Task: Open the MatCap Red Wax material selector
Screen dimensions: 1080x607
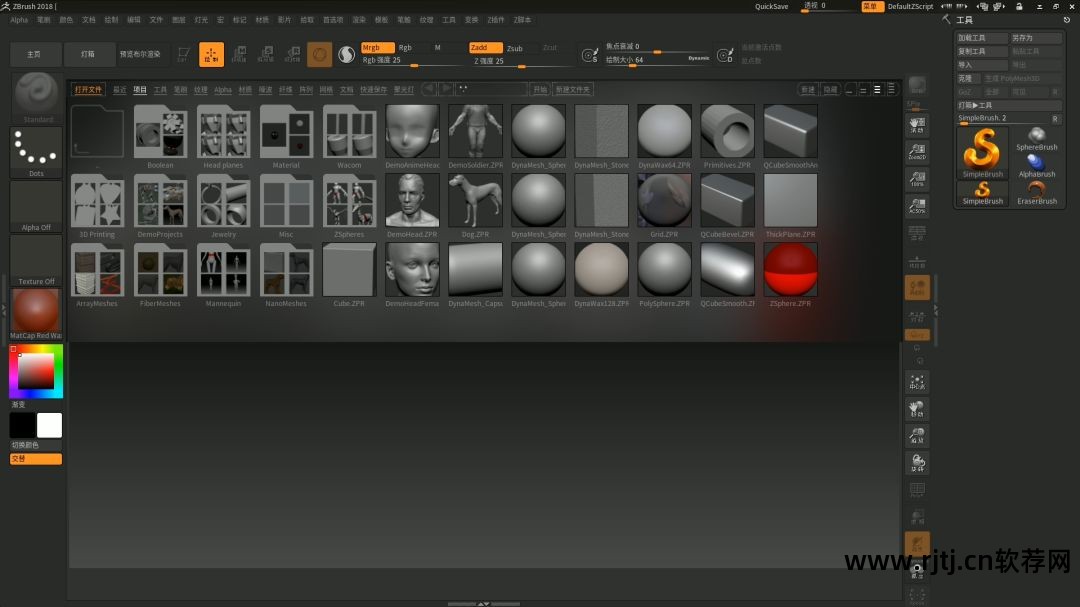Action: coord(36,314)
